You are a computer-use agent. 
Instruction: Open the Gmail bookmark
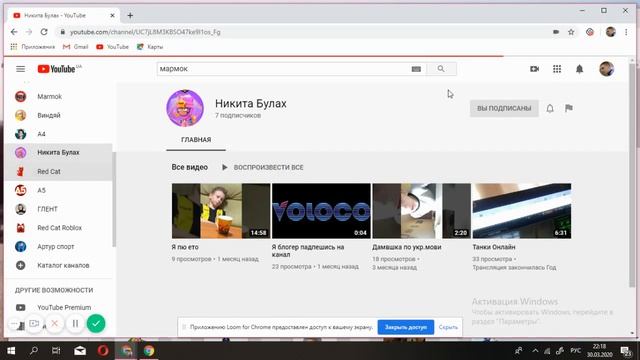(x=76, y=47)
